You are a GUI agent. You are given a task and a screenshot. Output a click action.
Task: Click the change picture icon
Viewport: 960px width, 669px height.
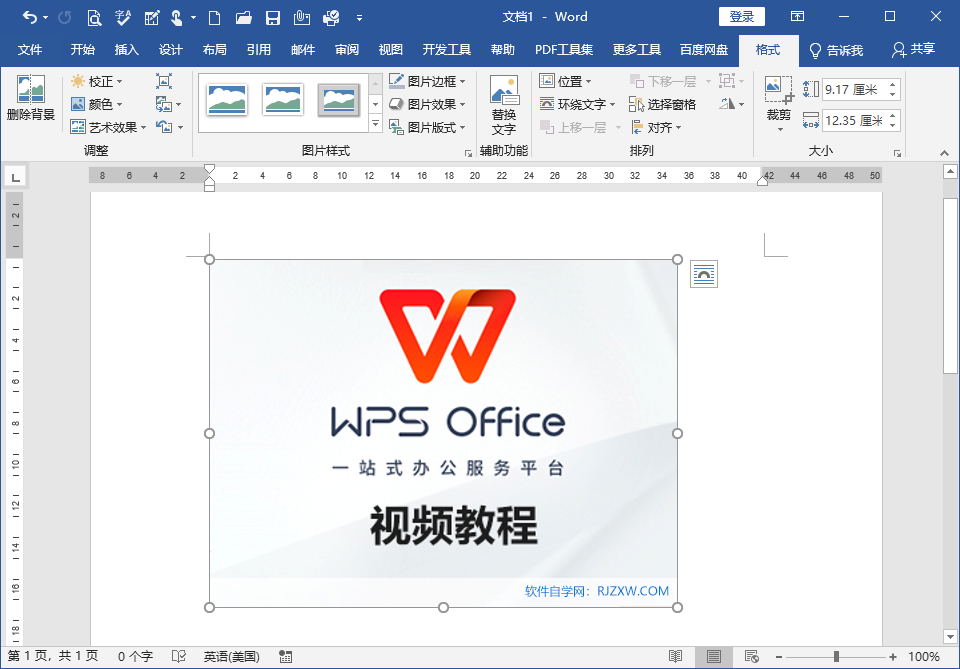point(163,104)
